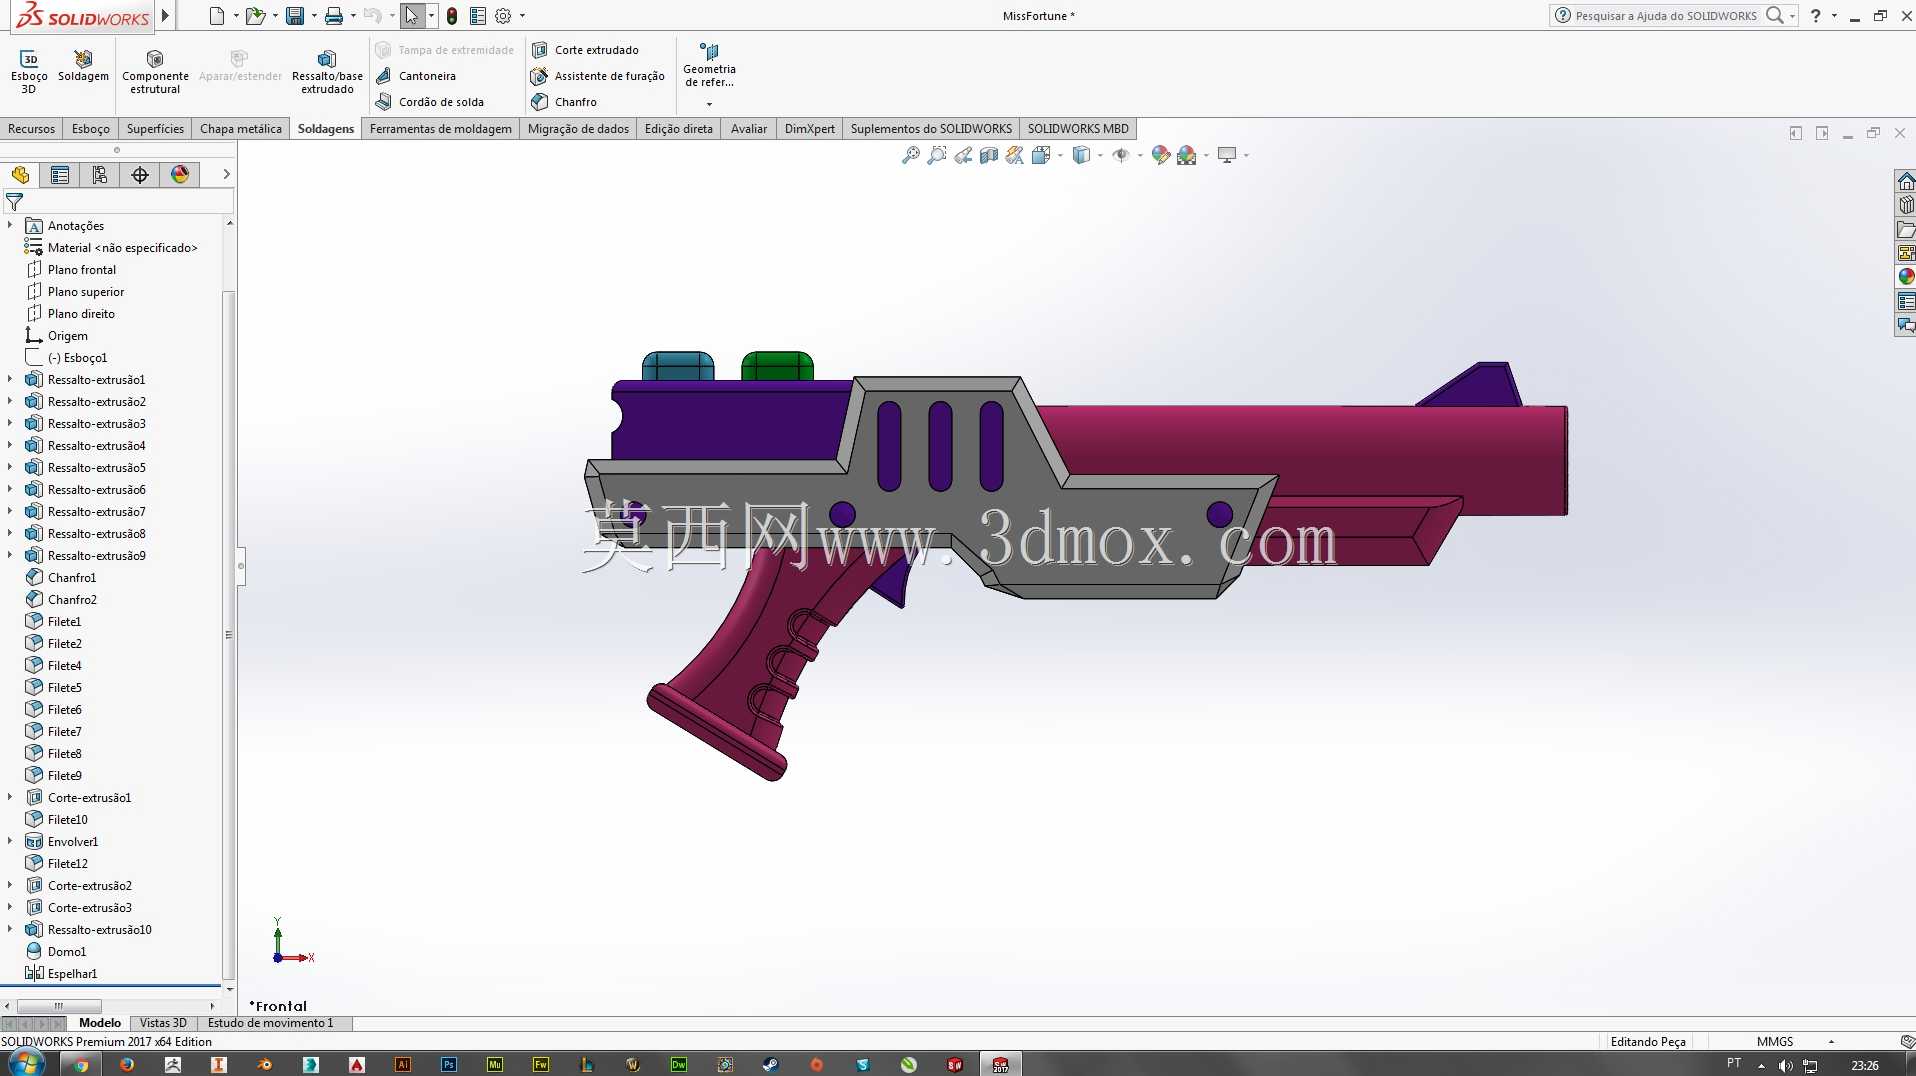Switch to the Recursos tab
Image resolution: width=1916 pixels, height=1076 pixels.
point(32,129)
